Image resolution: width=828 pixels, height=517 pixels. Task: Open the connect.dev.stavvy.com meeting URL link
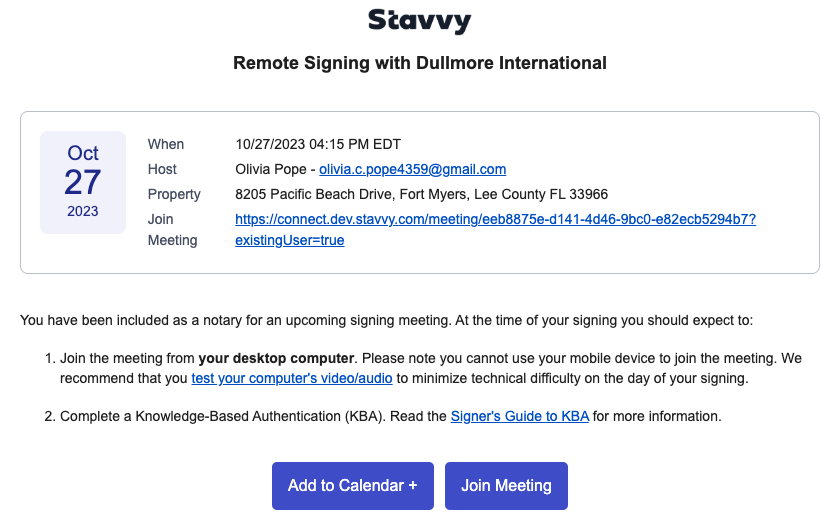tap(495, 219)
